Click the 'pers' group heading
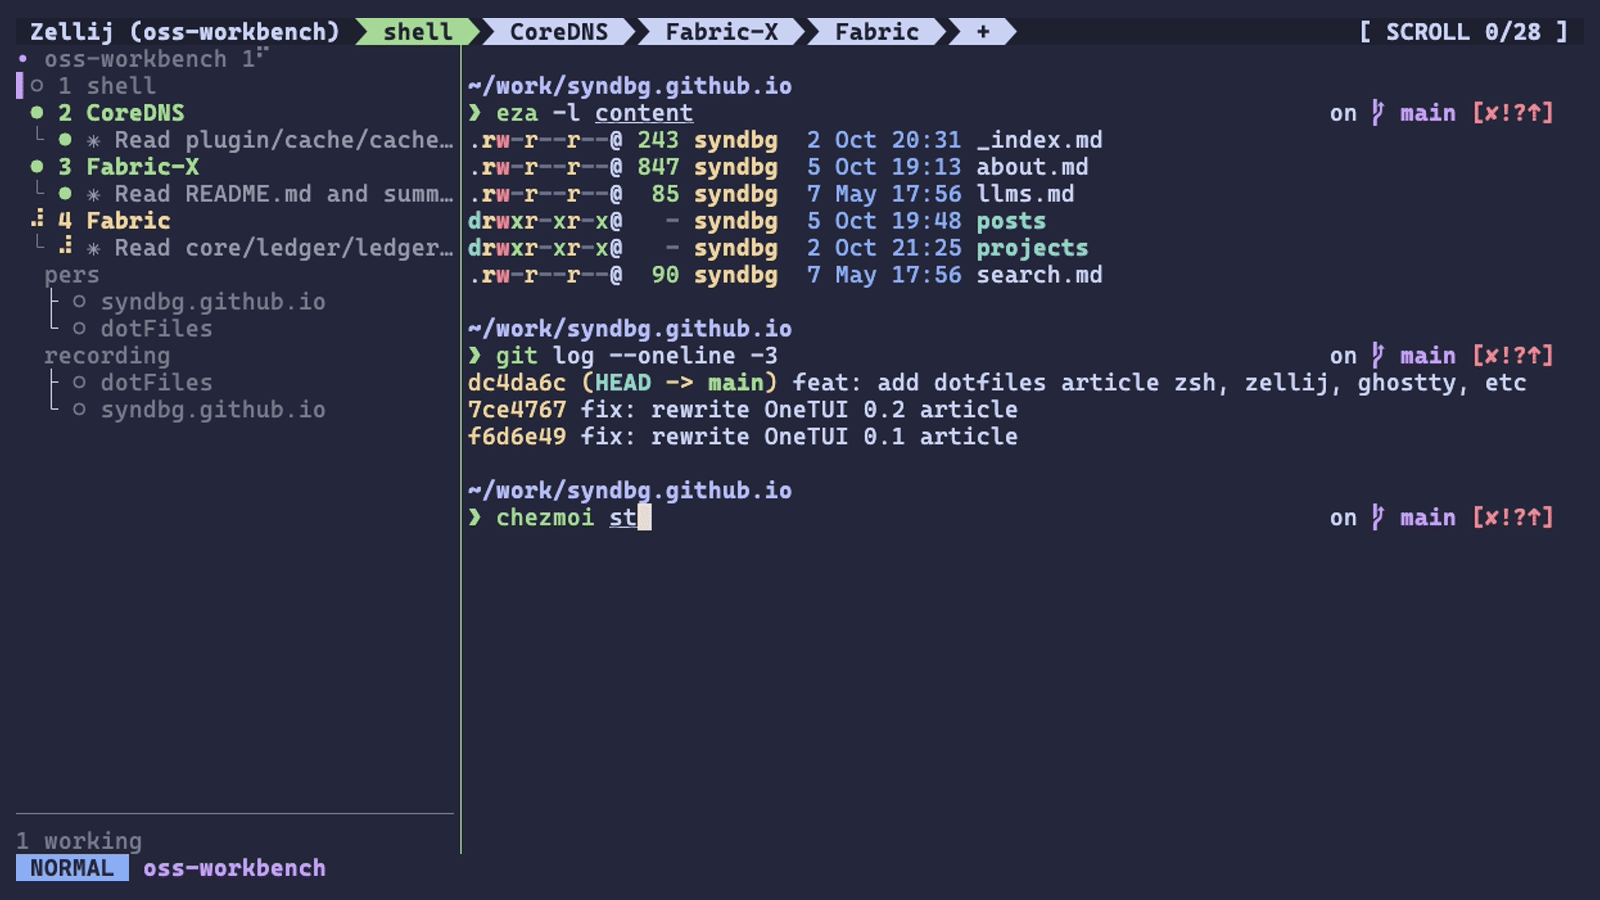 (71, 275)
